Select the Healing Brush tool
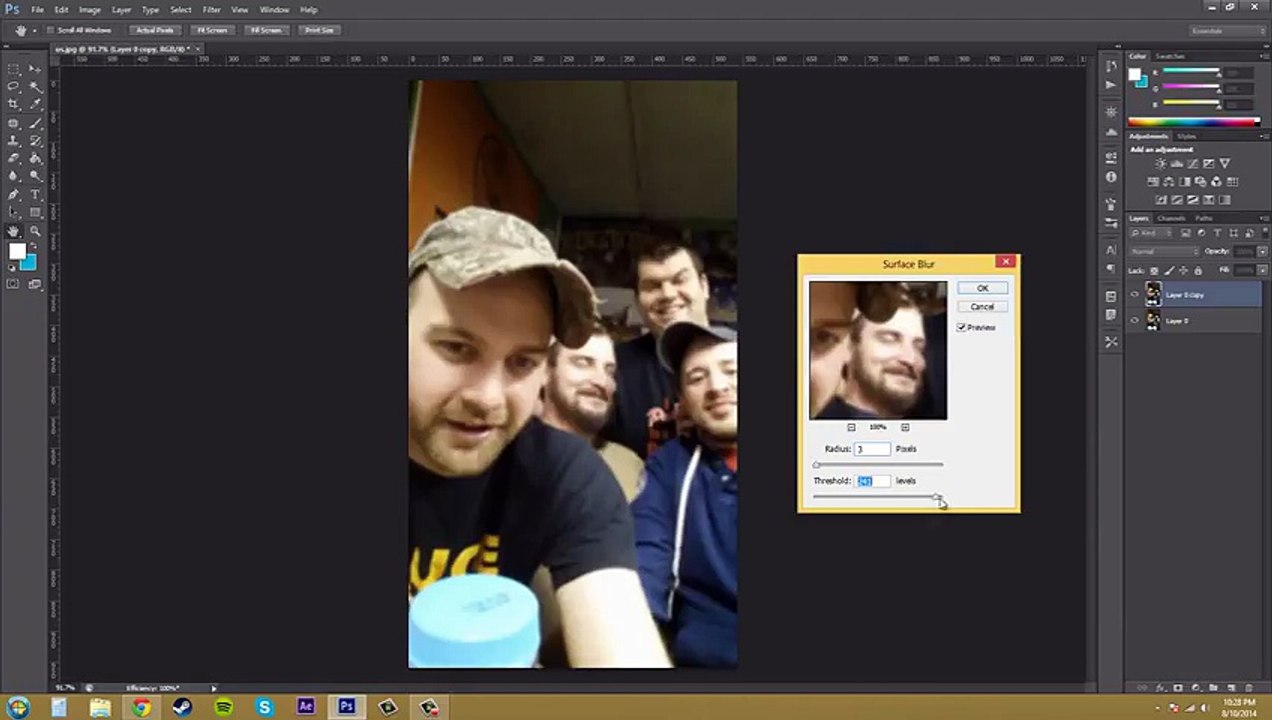Screen dimensions: 1272x720 [14, 123]
